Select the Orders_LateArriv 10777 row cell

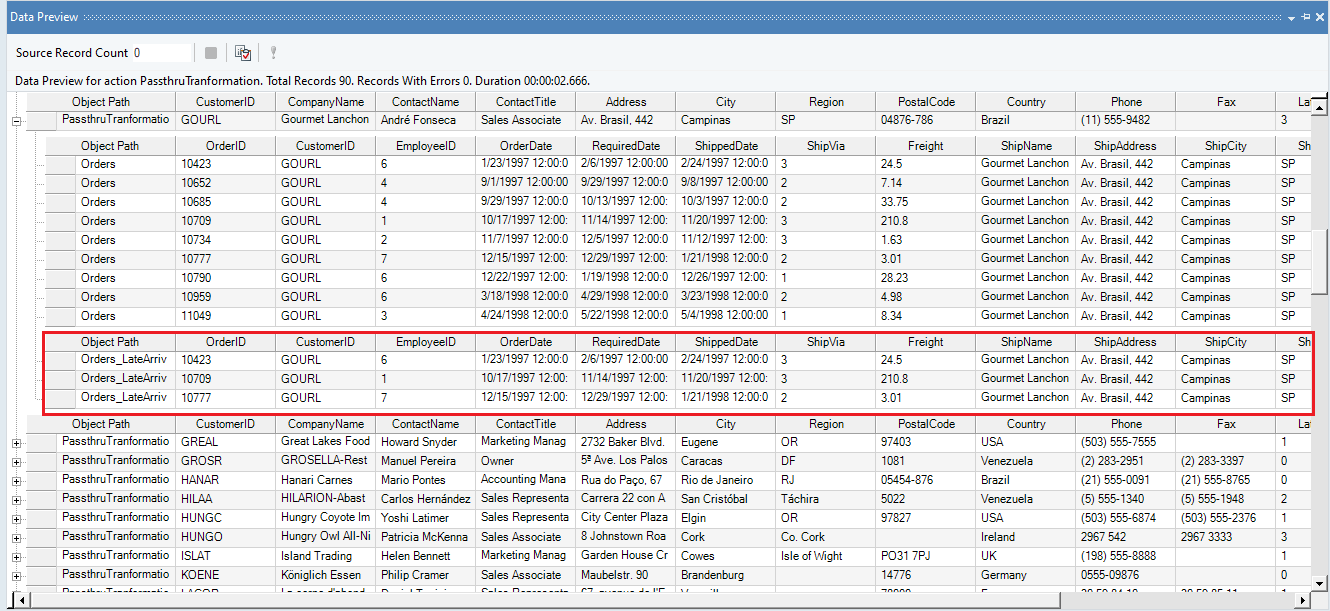tap(124, 398)
